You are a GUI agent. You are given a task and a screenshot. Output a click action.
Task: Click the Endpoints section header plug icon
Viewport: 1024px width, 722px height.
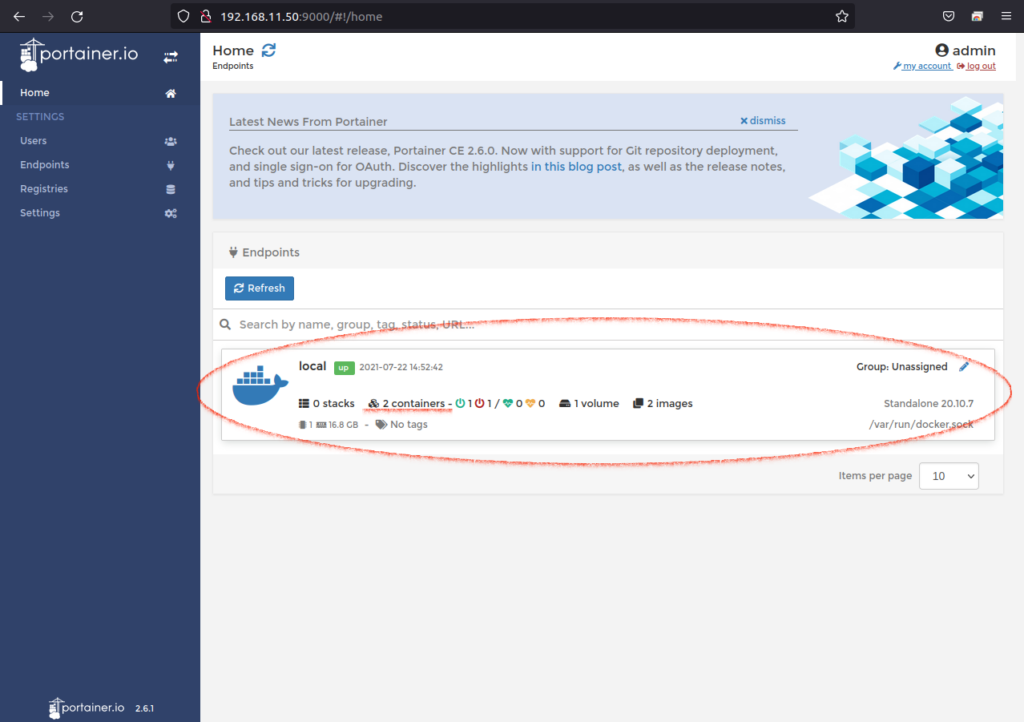(233, 253)
